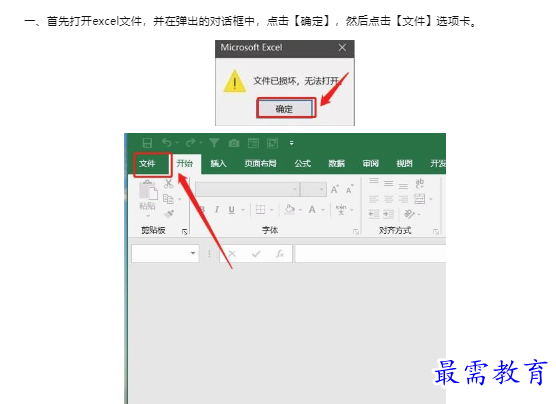
Task: Close the Microsoft Excel error dialog
Action: pyautogui.click(x=342, y=48)
